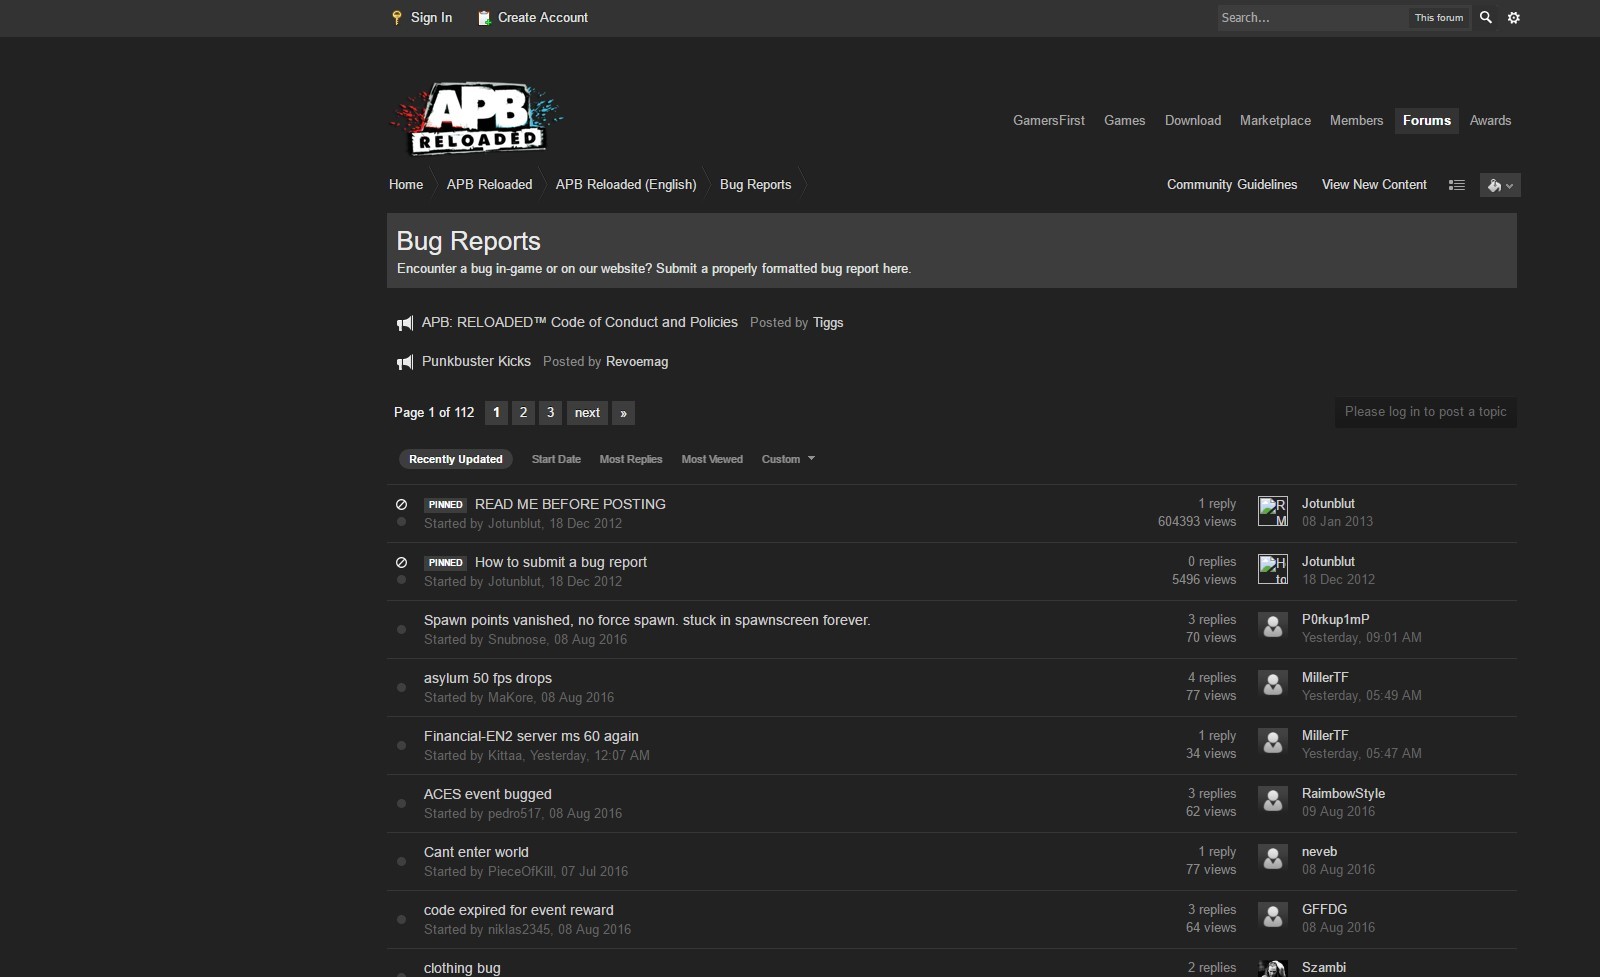Click GFFDG's avatar icon

click(1273, 917)
